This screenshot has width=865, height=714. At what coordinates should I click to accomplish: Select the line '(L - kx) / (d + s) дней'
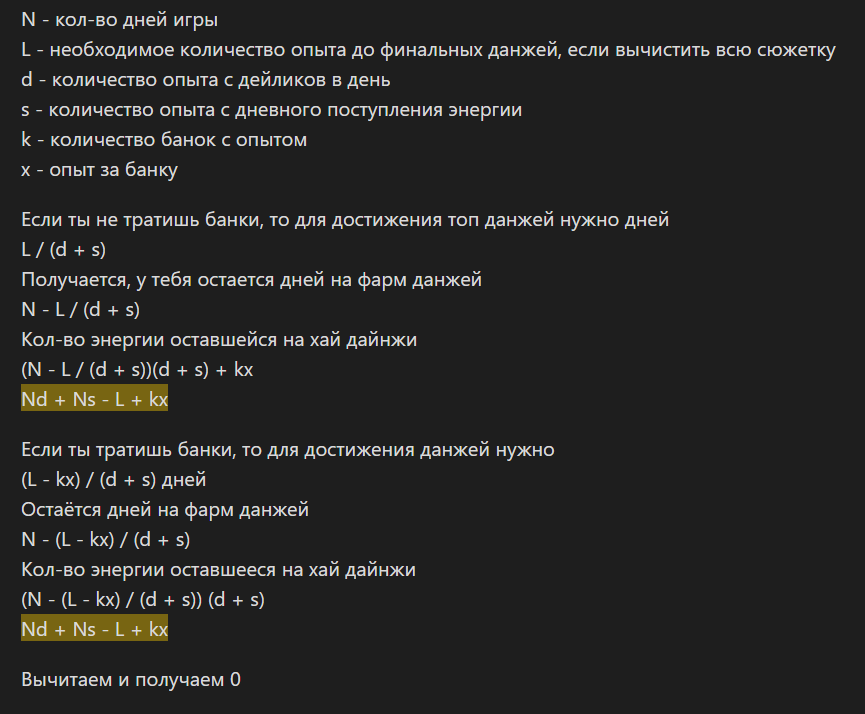113,480
